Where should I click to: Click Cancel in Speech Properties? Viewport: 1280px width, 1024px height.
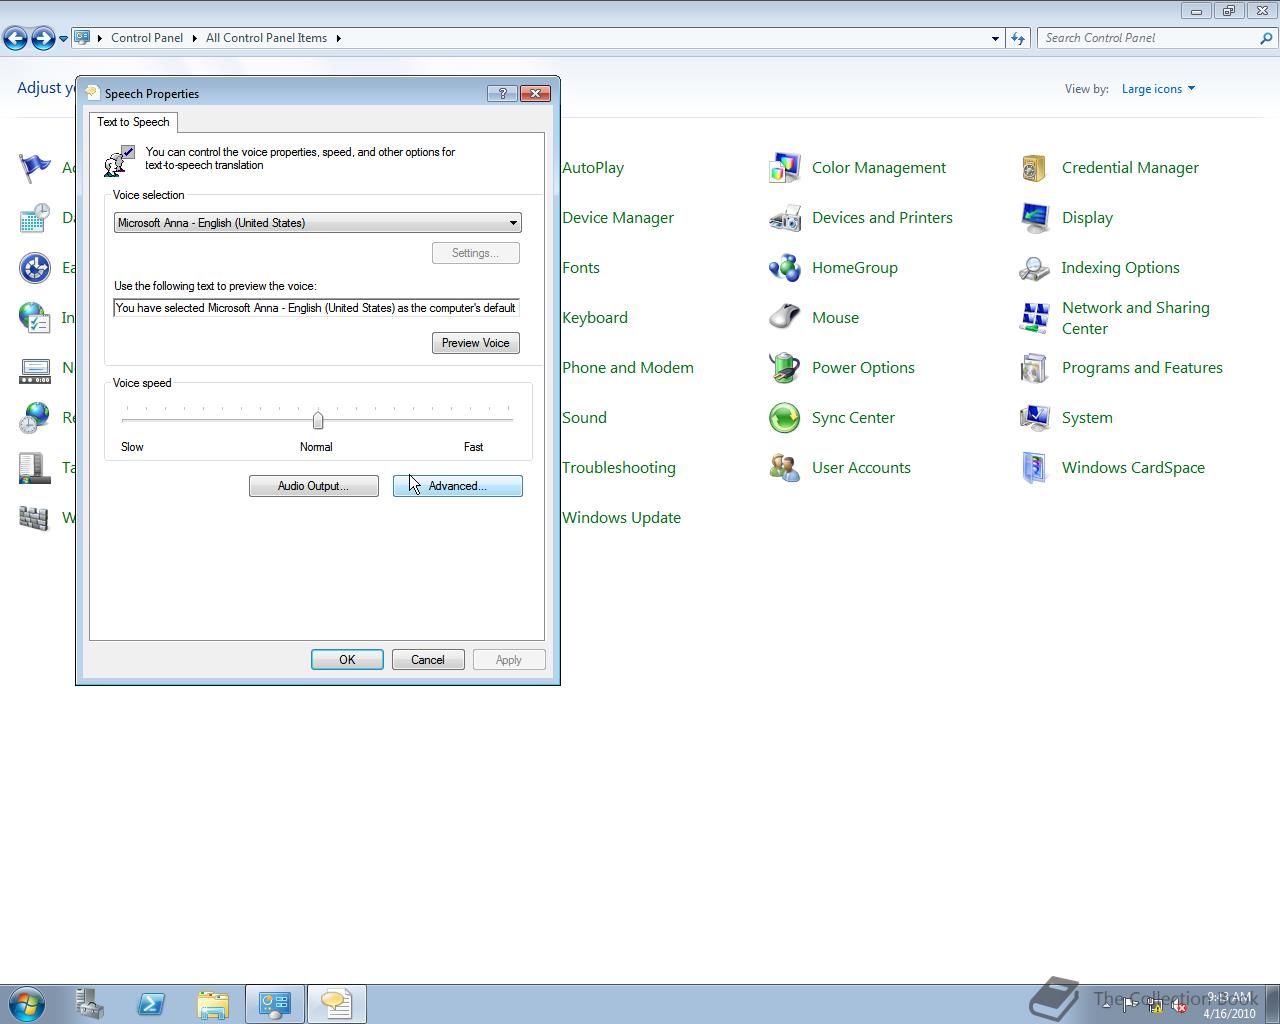(x=427, y=660)
